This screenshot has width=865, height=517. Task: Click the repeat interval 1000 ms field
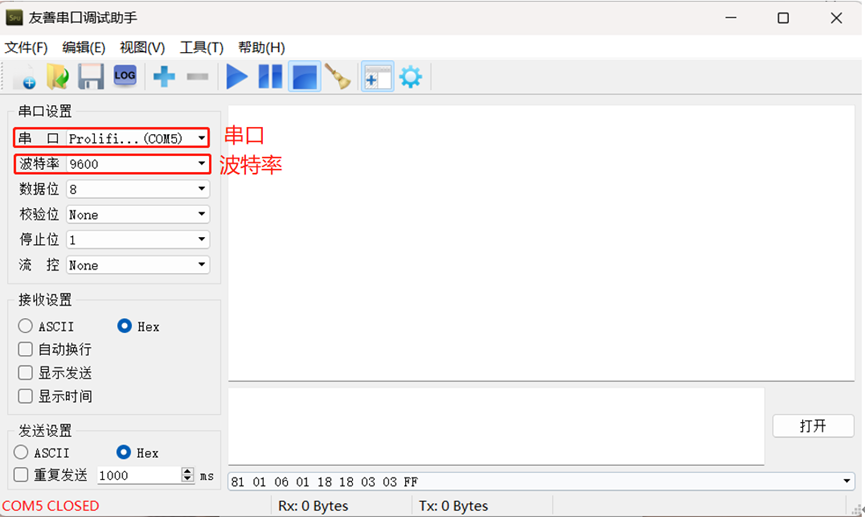[x=140, y=475]
